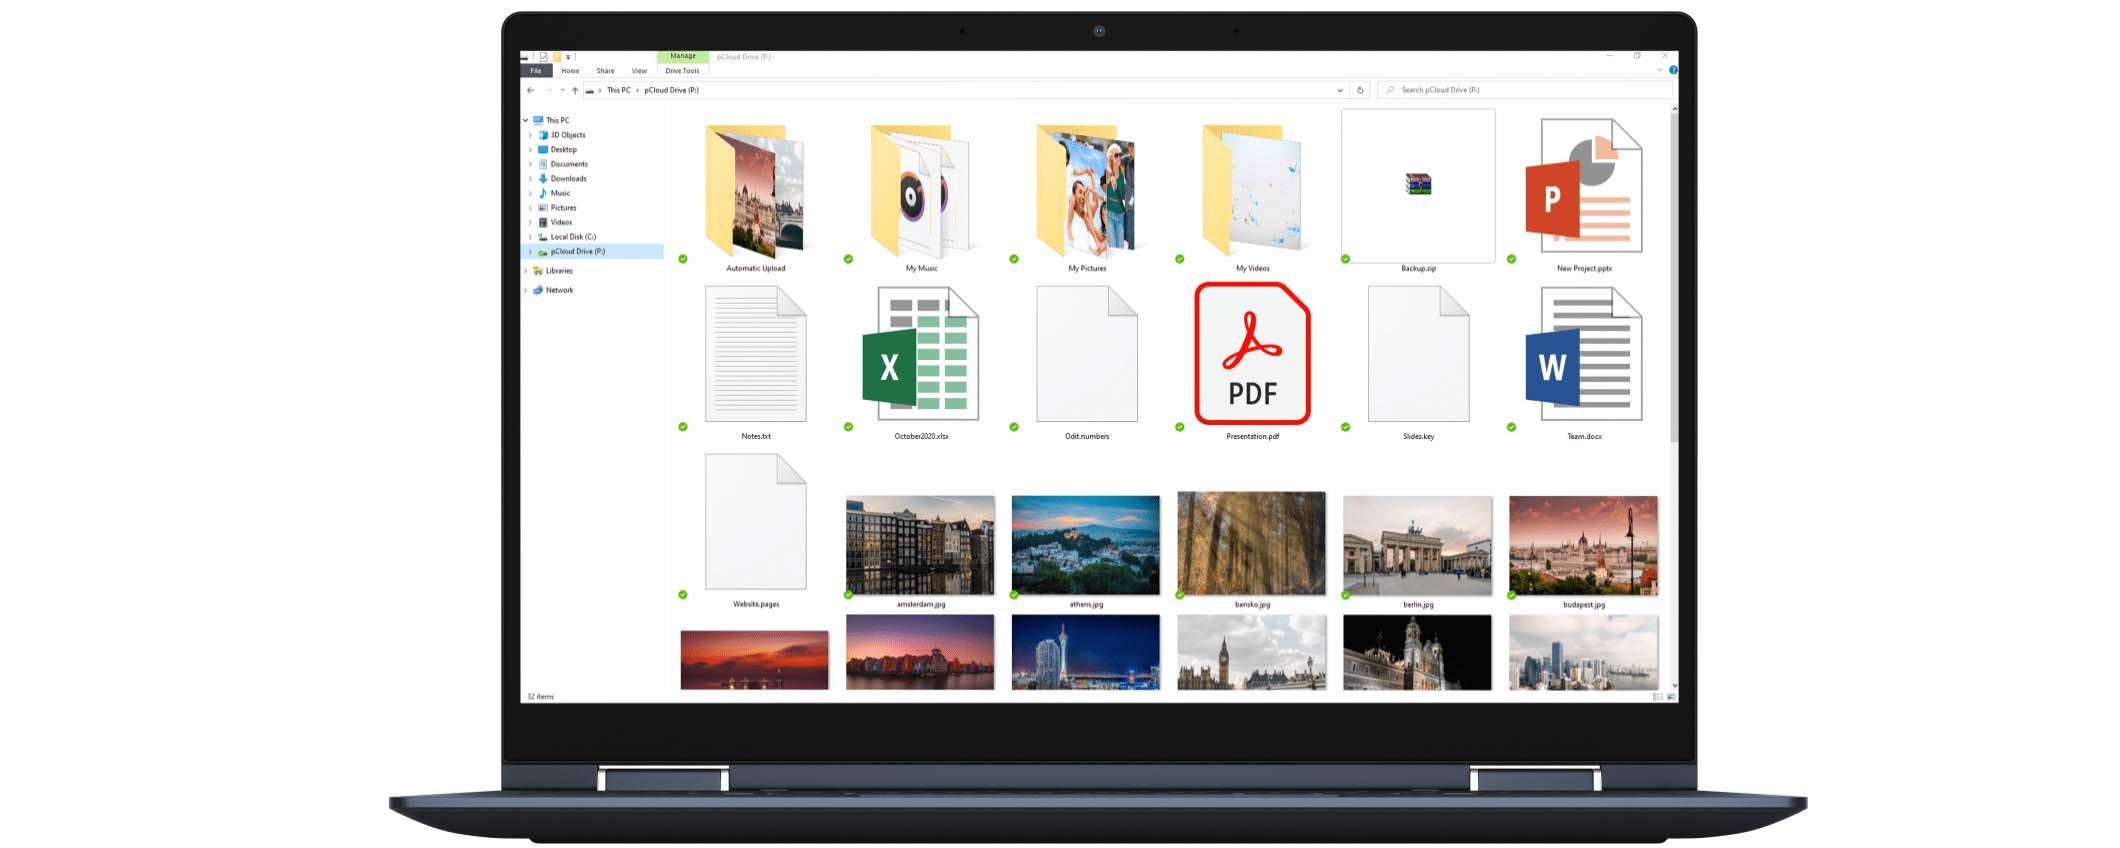
Task: Open Help with the blue question mark
Action: click(1673, 70)
